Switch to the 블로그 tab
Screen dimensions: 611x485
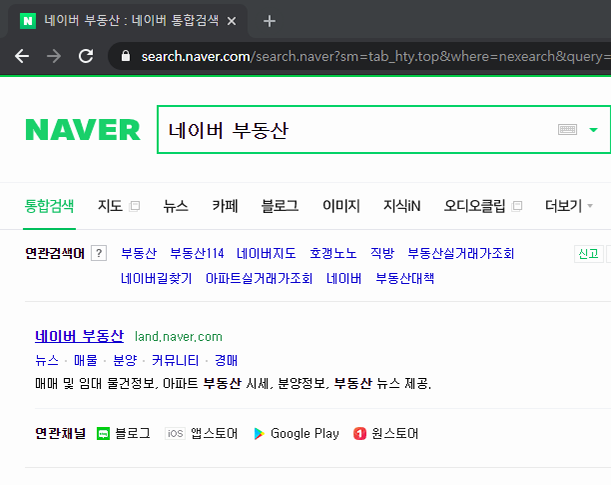tap(280, 206)
